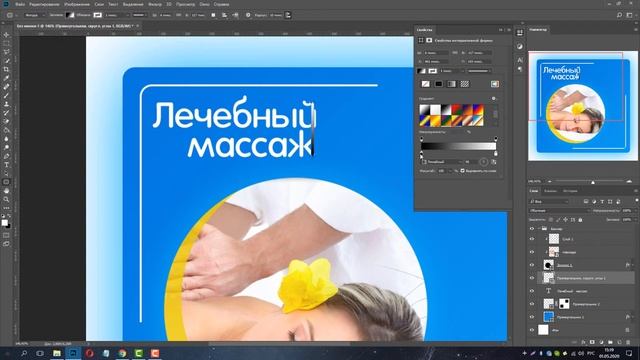Switch to the История tab
Image resolution: width=640 pixels, height=360 pixels.
pos(570,191)
